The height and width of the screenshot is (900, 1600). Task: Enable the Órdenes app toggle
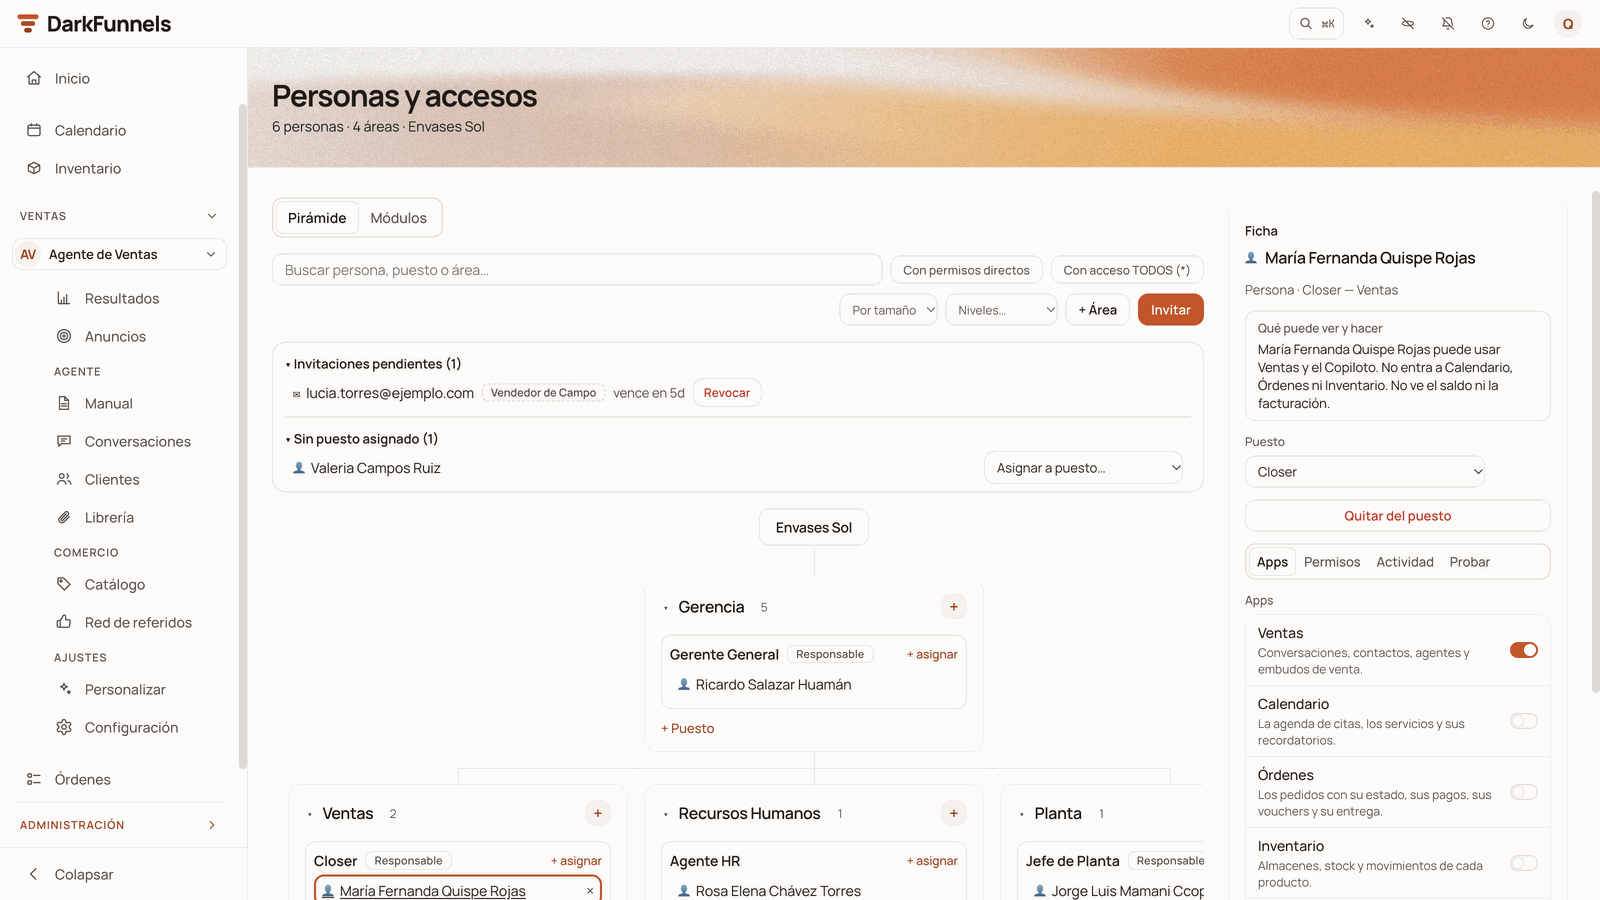(x=1524, y=792)
